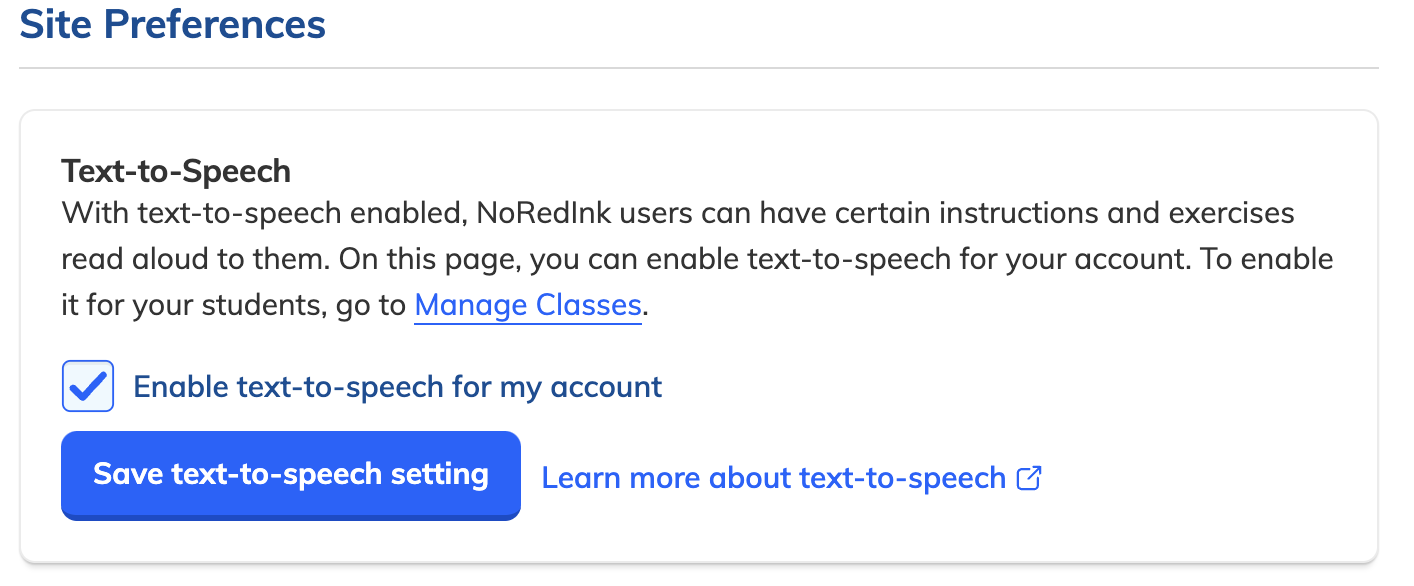Click 'read aloud to them' text
The width and height of the screenshot is (1414, 586).
(194, 259)
